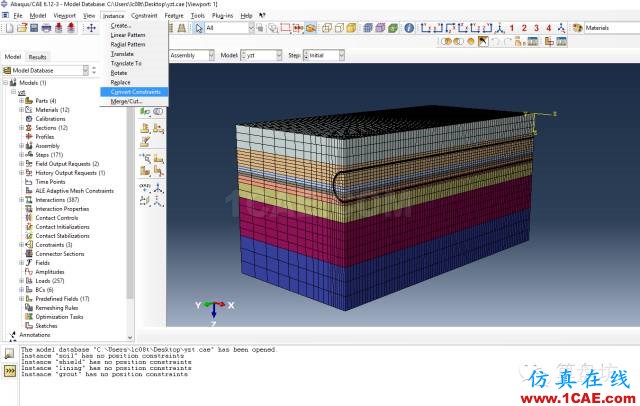Expand the Interactions (387) tree node
Viewport: 640px width, 406px height.
click(21, 200)
